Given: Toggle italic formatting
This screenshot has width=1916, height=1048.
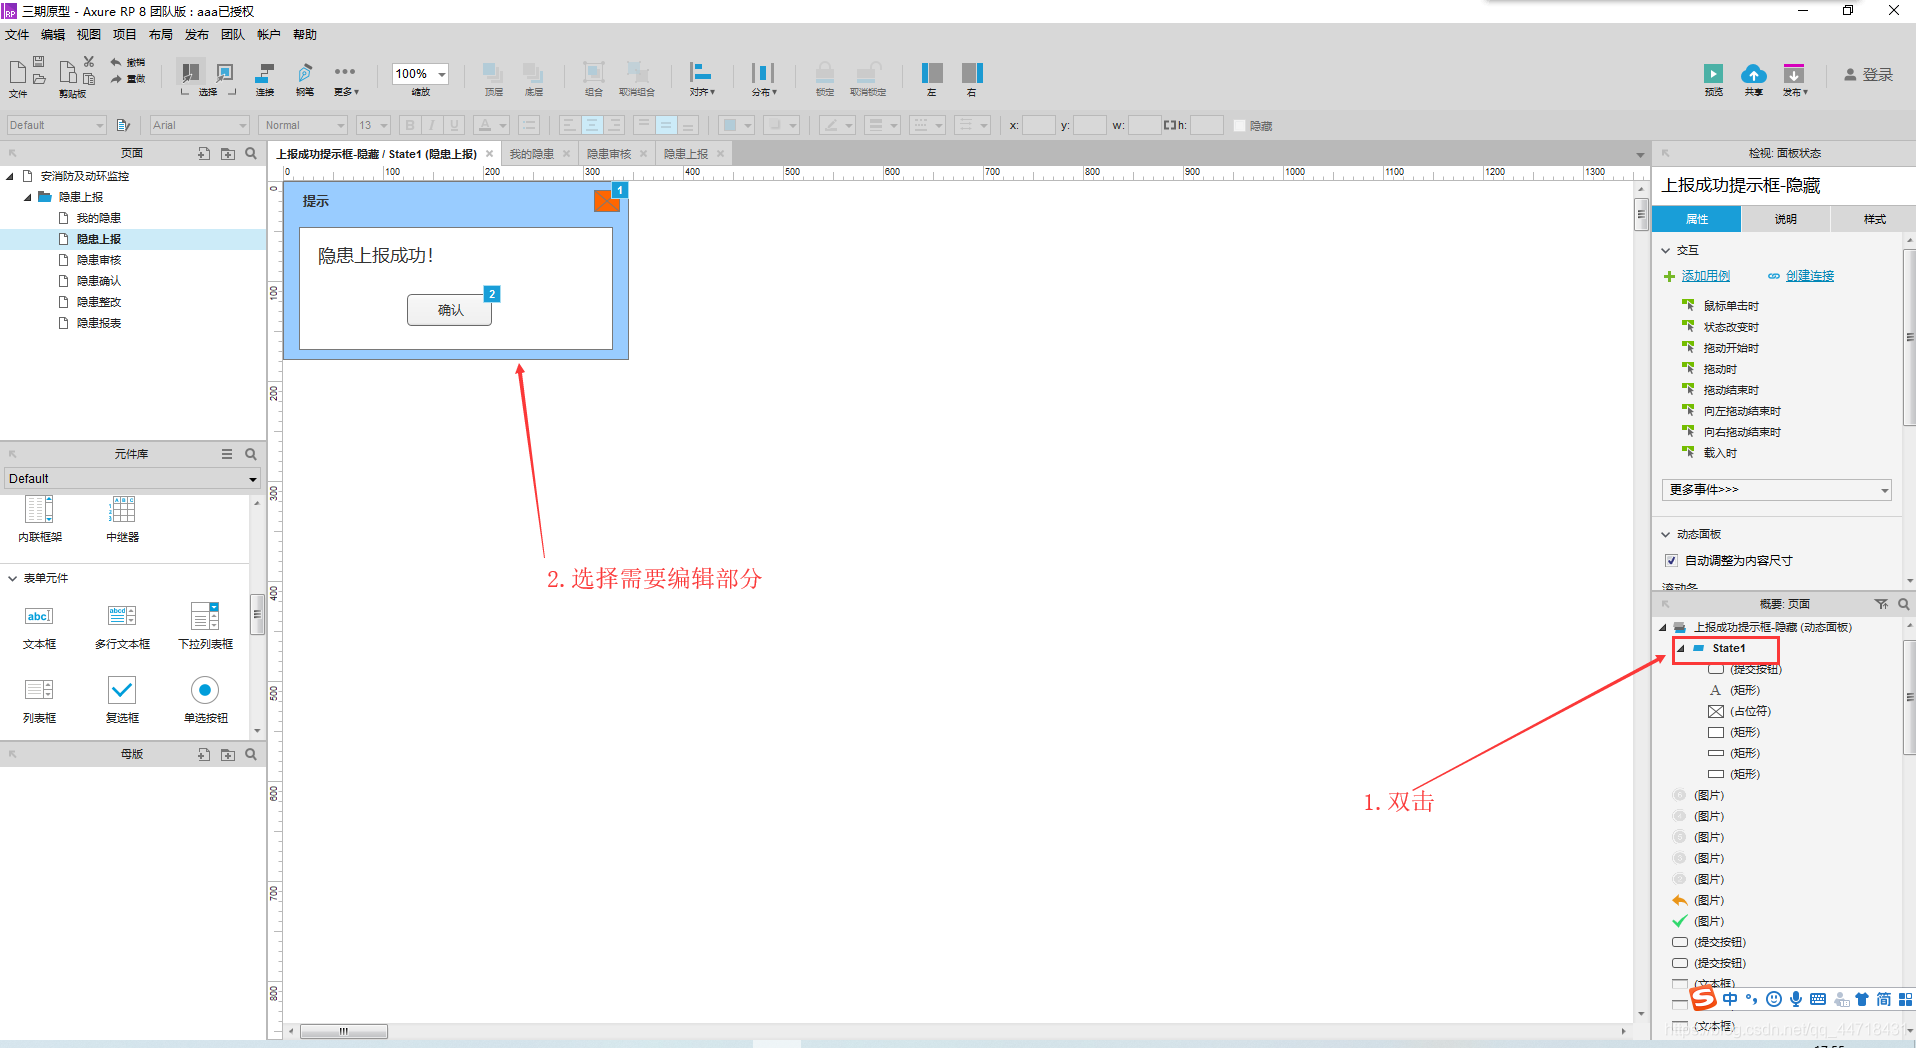Looking at the screenshot, I should (432, 125).
